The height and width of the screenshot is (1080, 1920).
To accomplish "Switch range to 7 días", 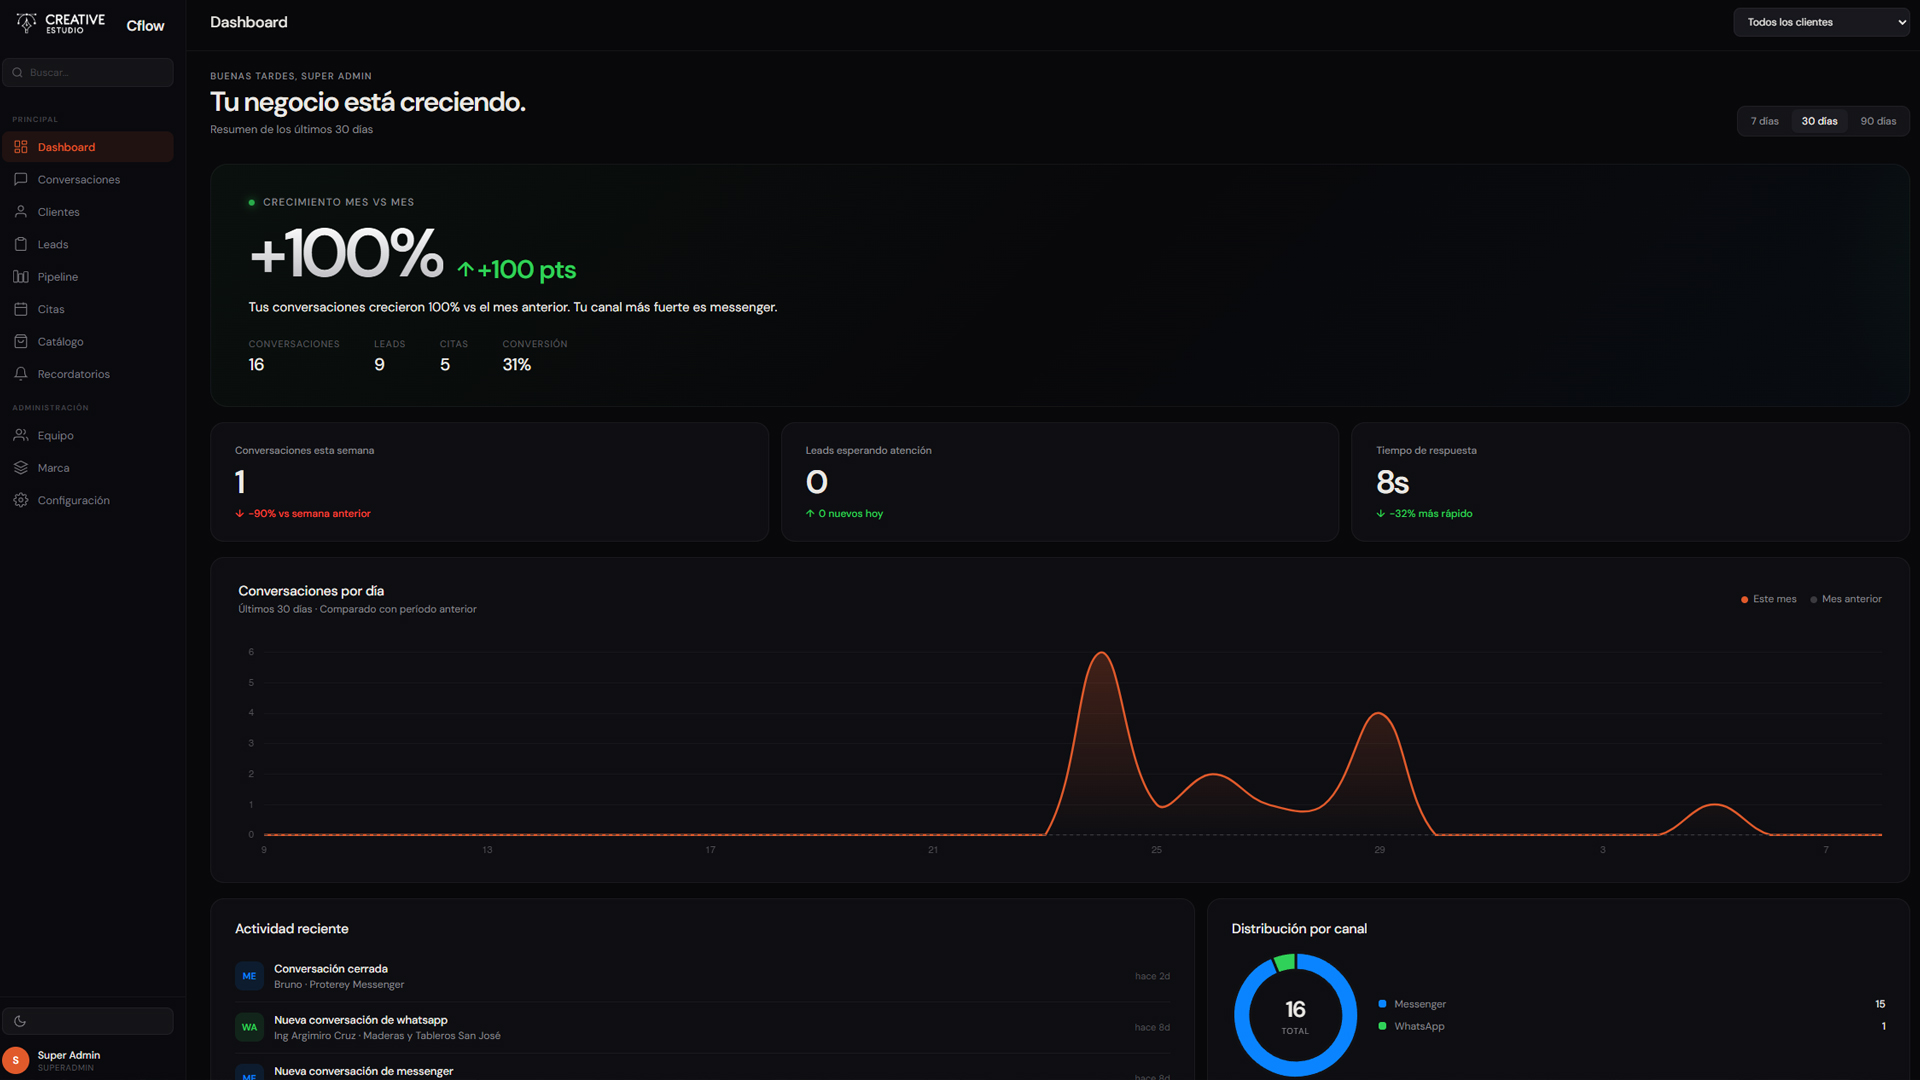I will pos(1765,121).
